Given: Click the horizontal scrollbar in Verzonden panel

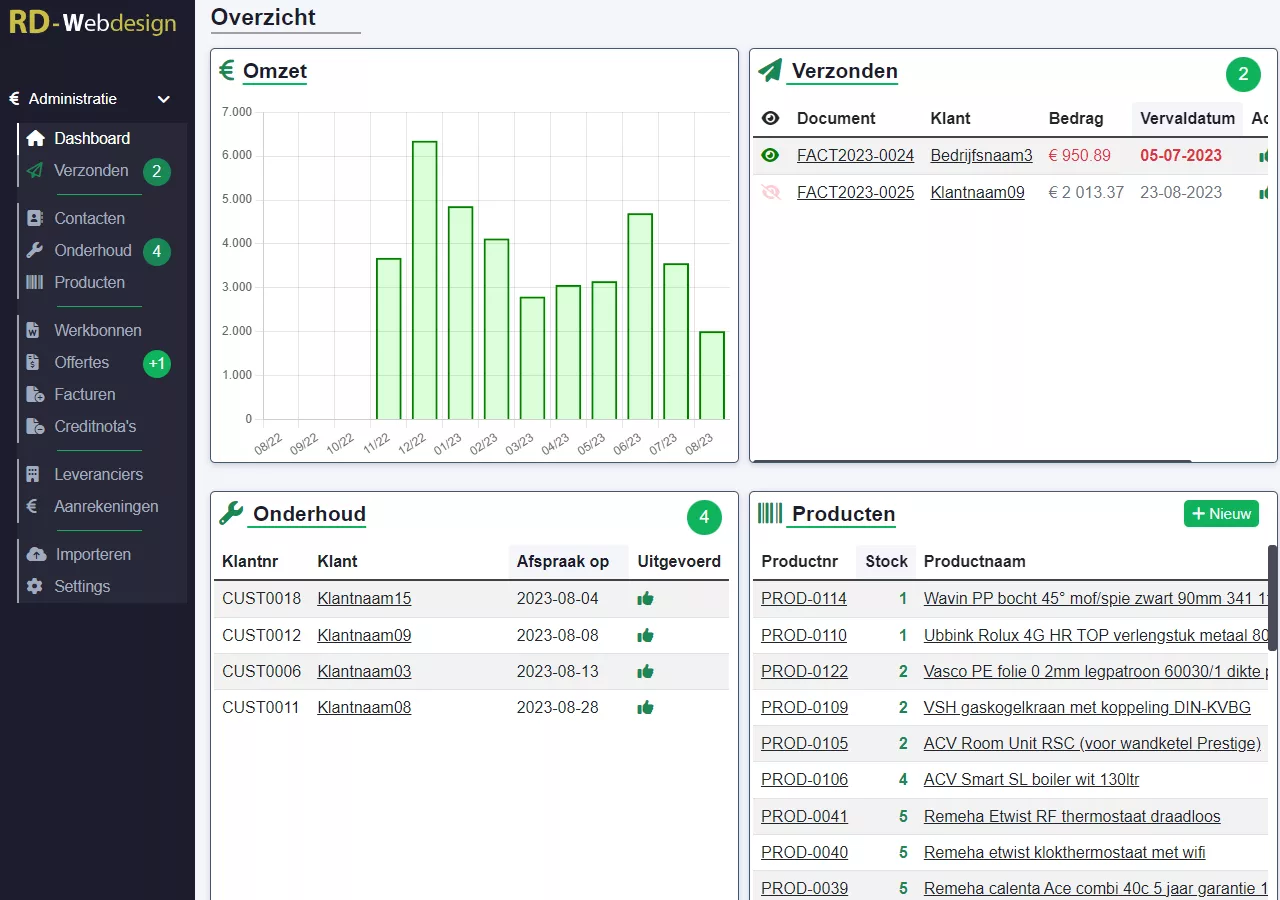Looking at the screenshot, I should [x=971, y=461].
